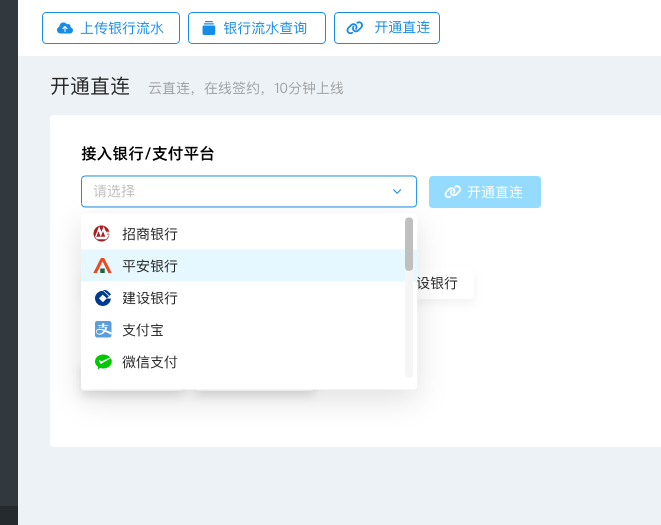661x525 pixels.
Task: Click the partially hidden 设银行 tag
Action: tap(445, 283)
